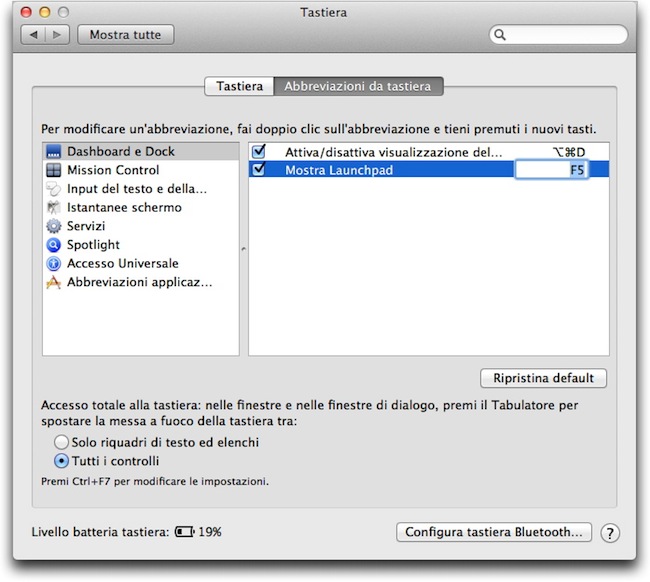Uncheck Attiva/disattiva visualizzazione del Dock checkbox
Image resolution: width=650 pixels, height=582 pixels.
pos(259,151)
